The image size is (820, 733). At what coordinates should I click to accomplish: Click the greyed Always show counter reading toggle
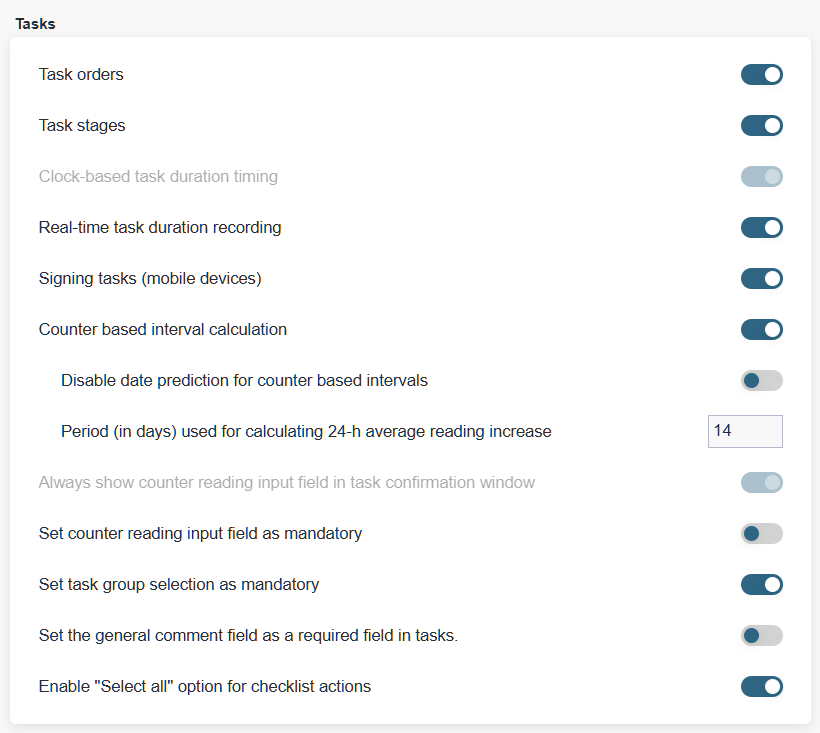761,483
